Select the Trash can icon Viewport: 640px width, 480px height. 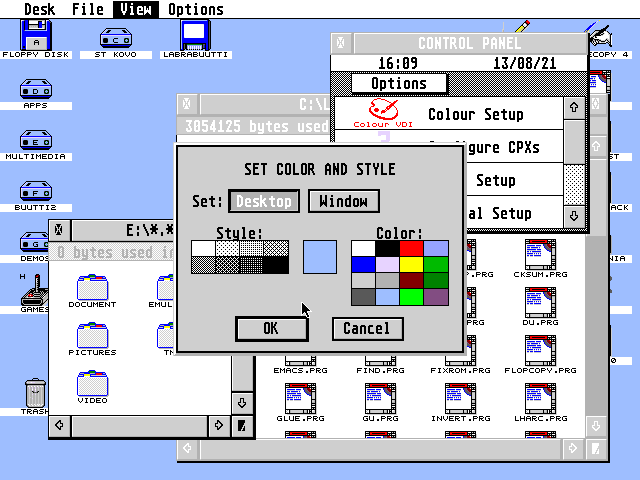coord(35,396)
